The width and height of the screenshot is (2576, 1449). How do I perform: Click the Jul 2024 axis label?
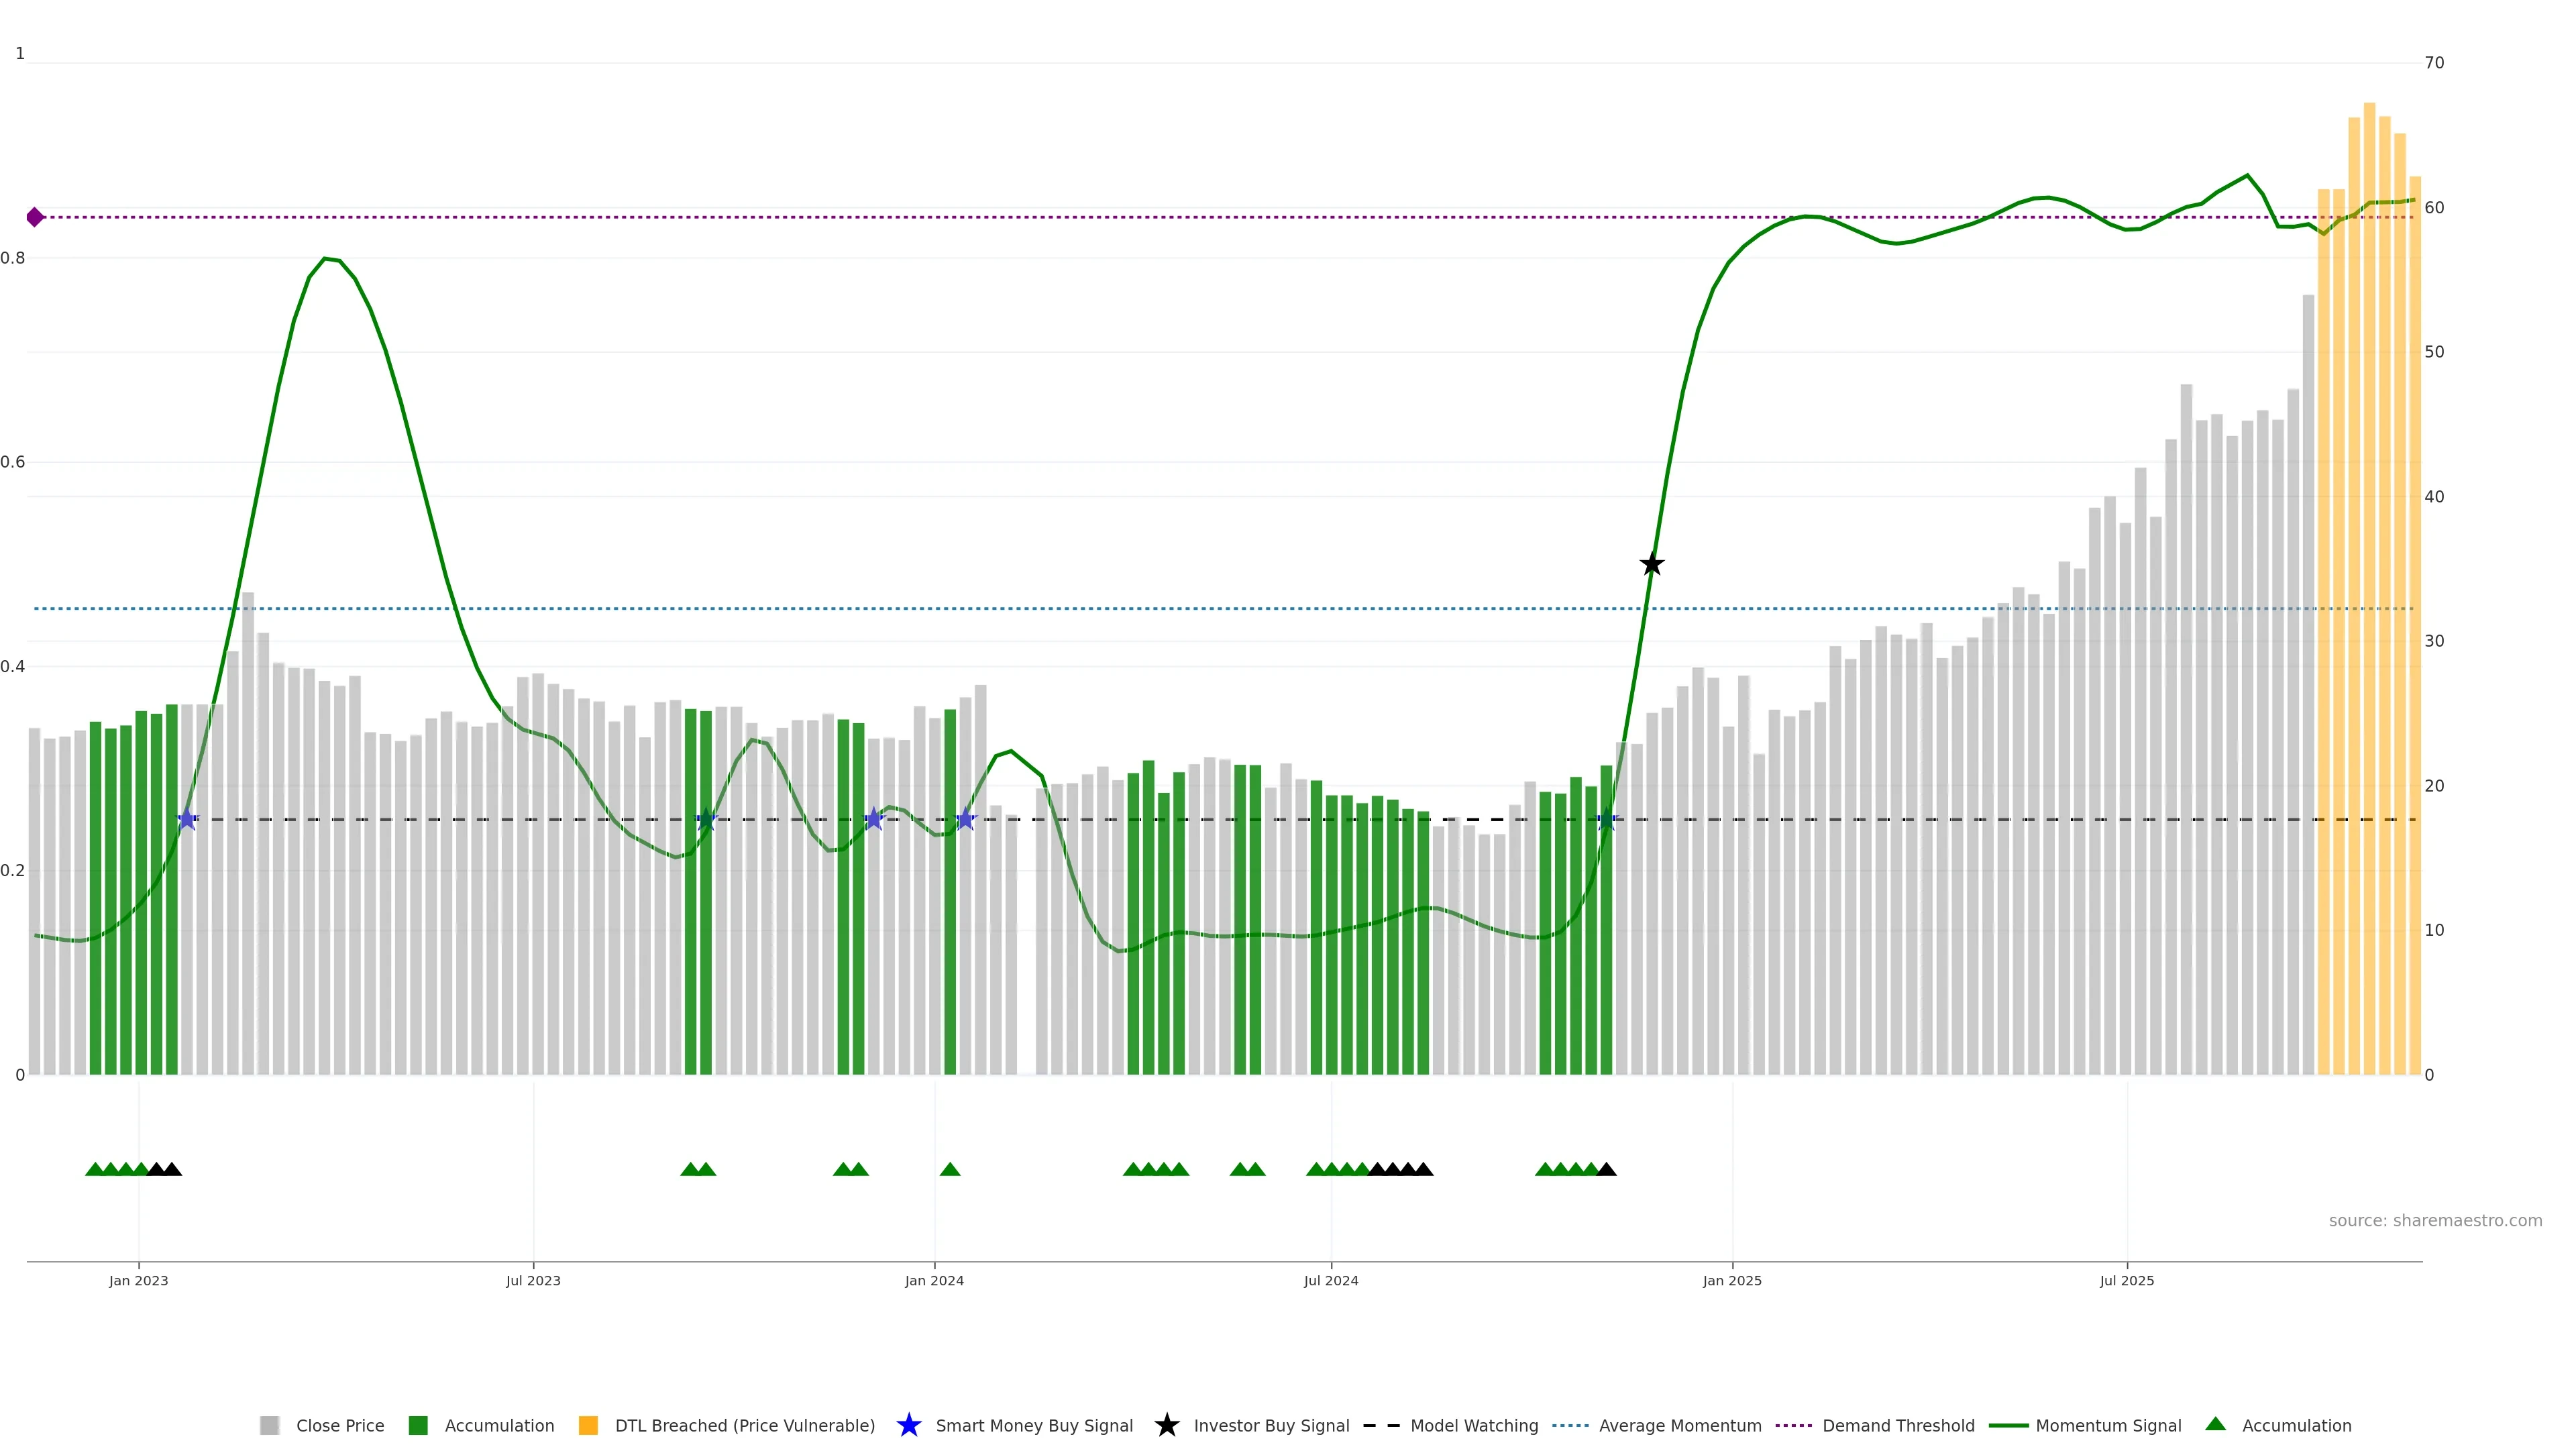[x=1330, y=1280]
